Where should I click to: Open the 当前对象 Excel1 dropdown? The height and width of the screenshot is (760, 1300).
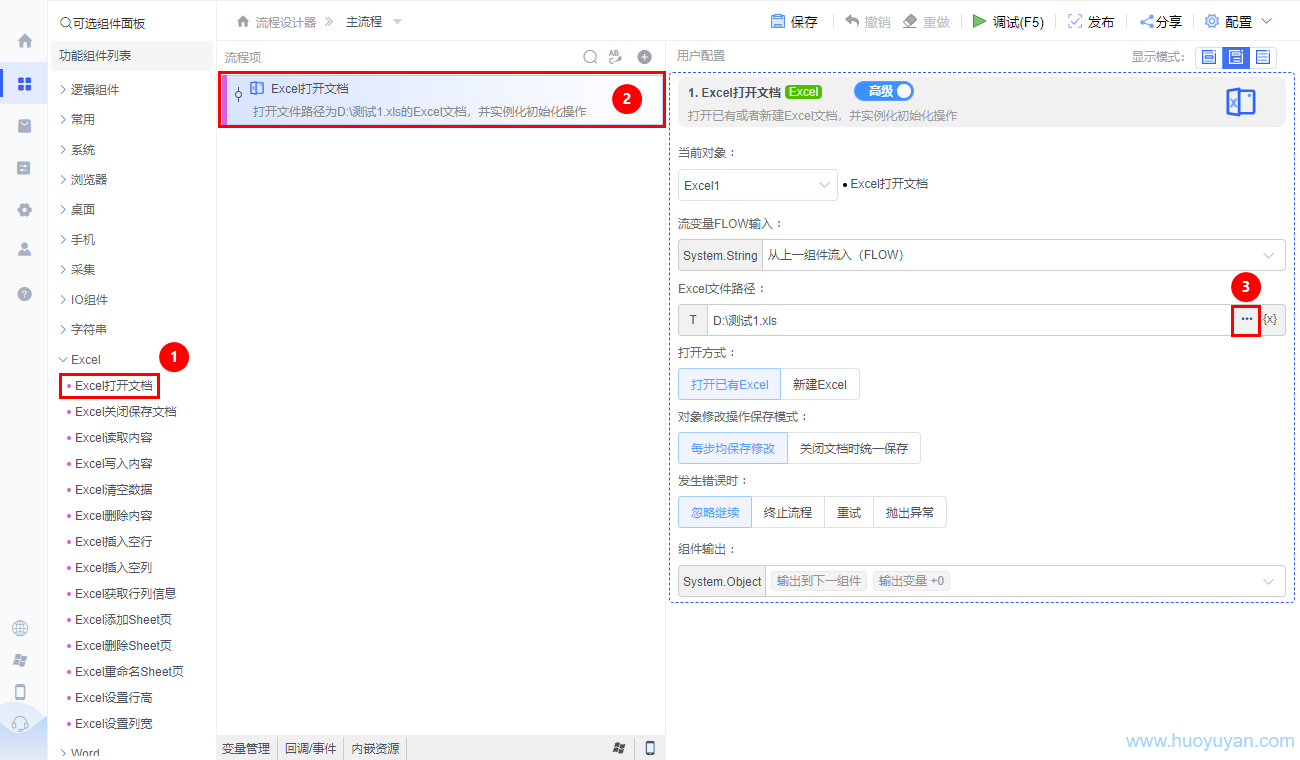(x=757, y=184)
